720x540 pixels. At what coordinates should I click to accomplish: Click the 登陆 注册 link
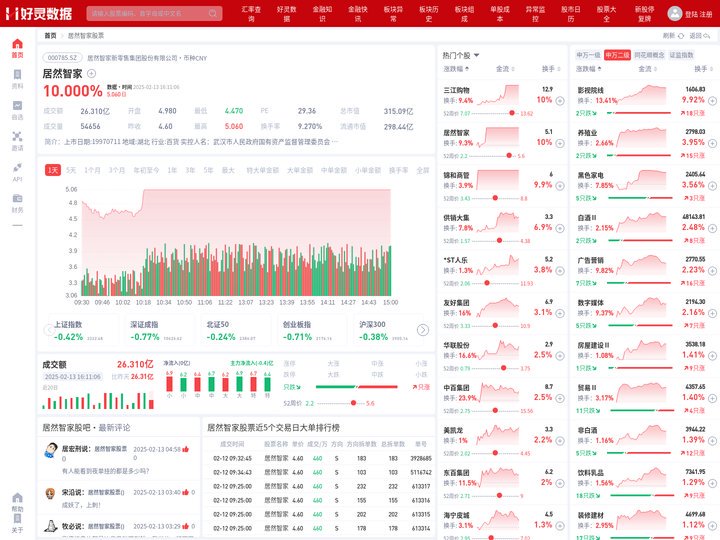[698, 14]
